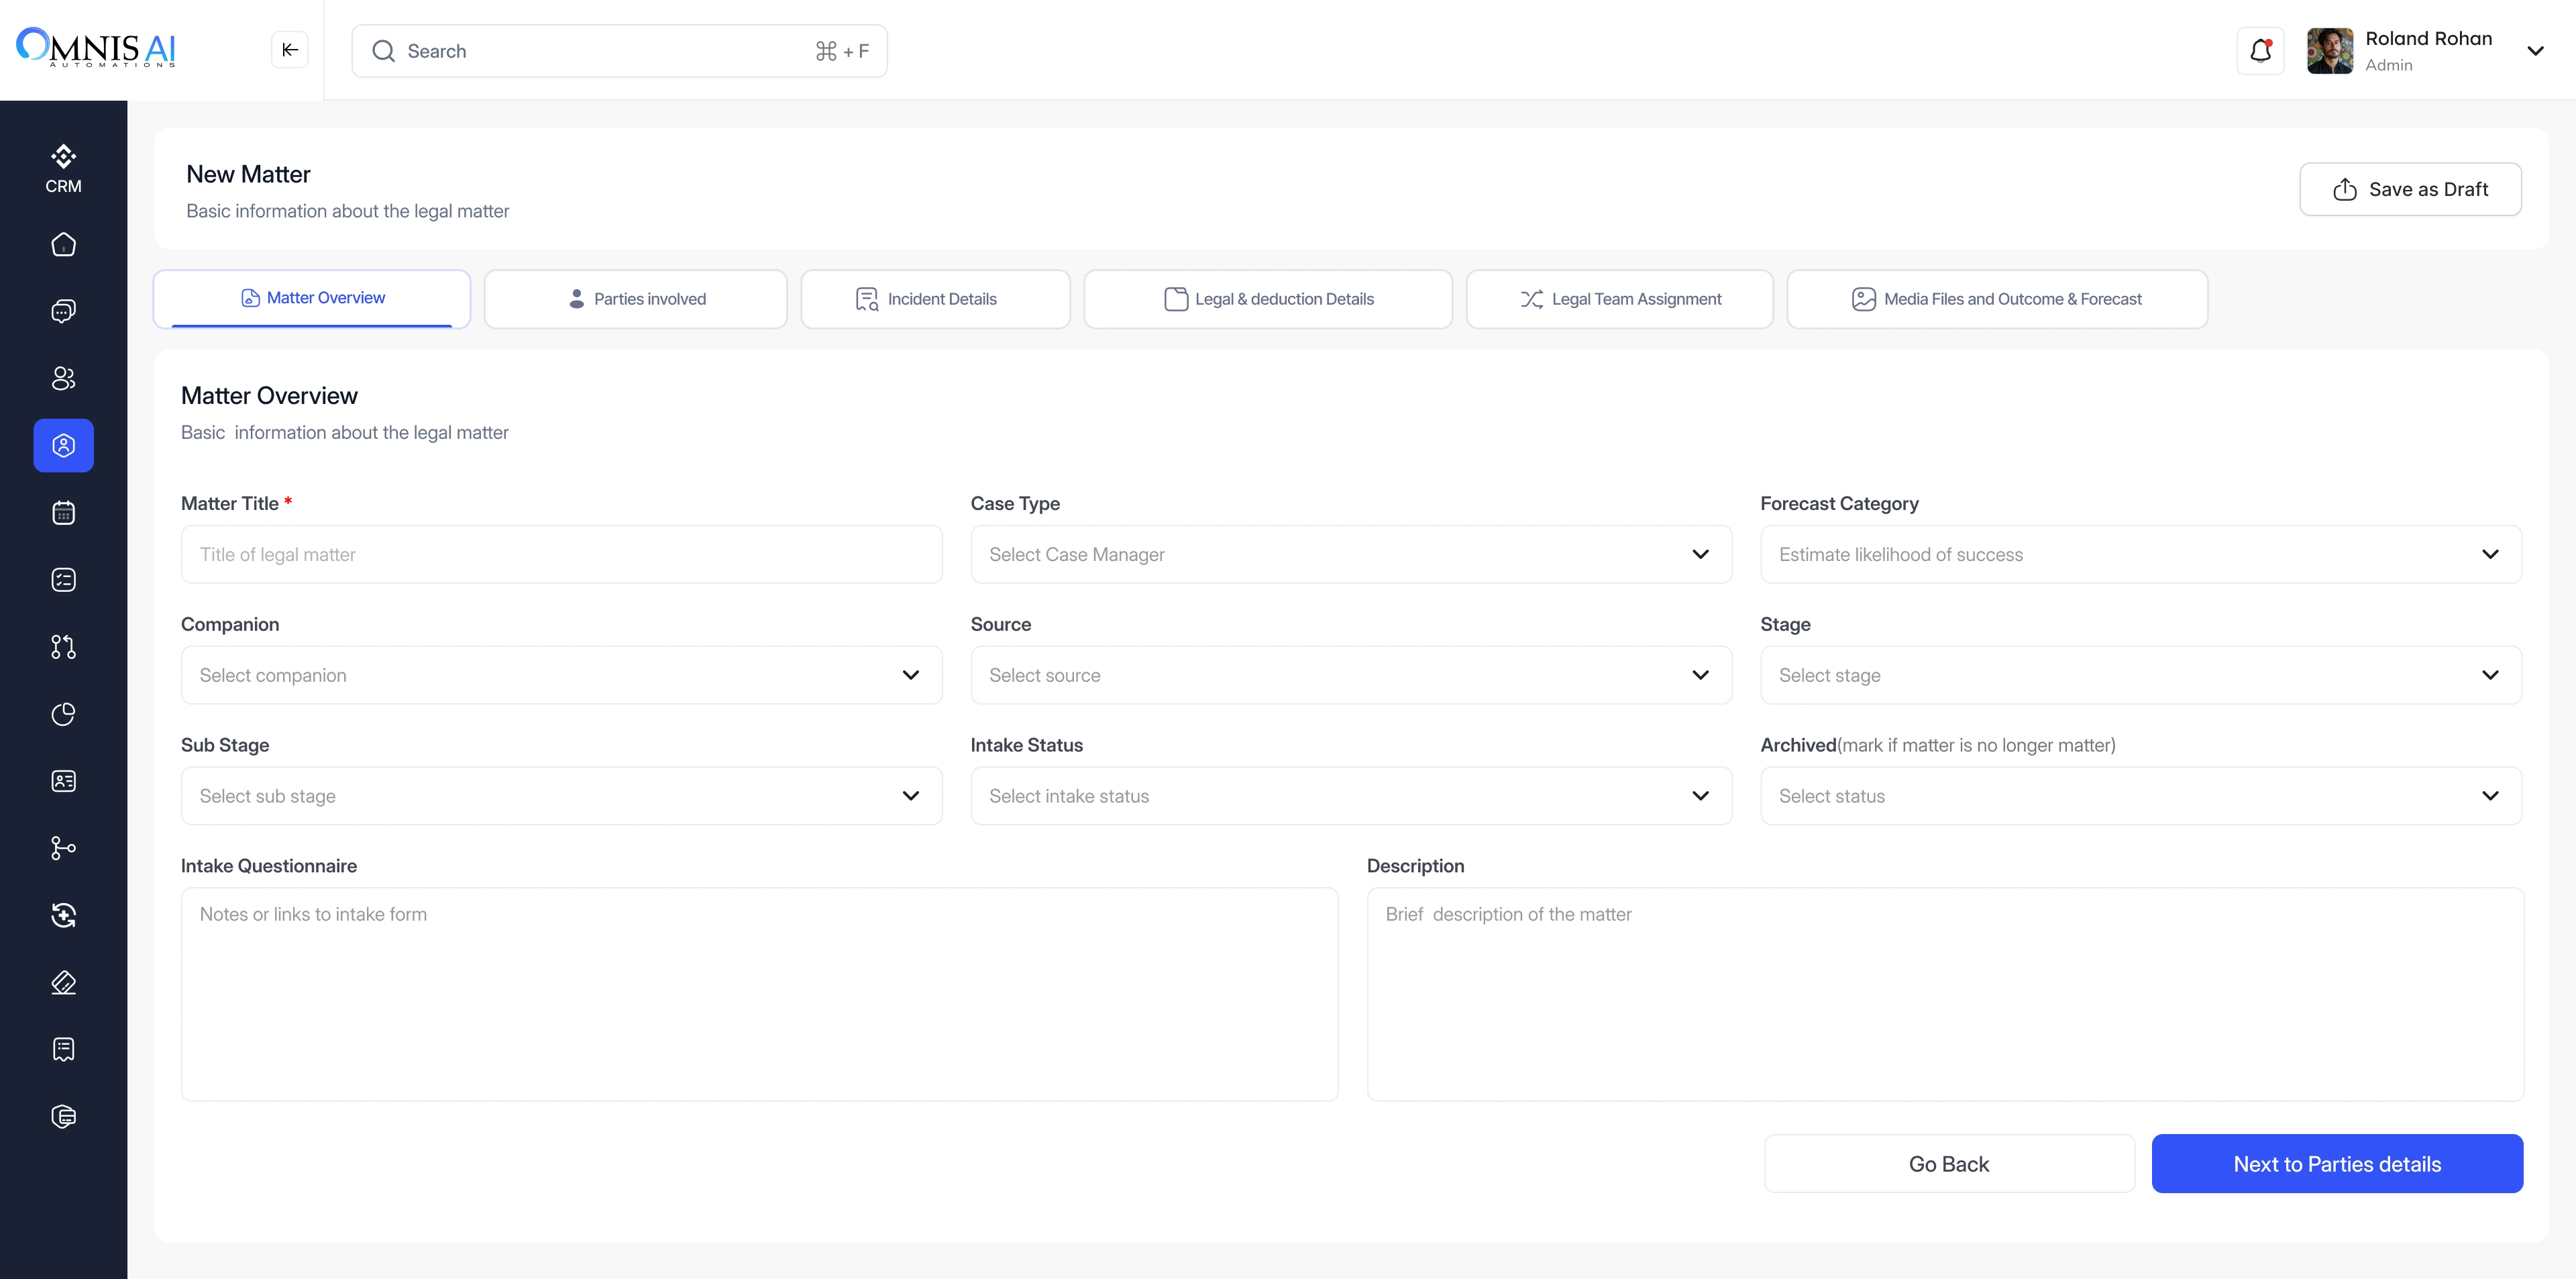
Task: Click the Matter Overview section heading
Action: (269, 396)
